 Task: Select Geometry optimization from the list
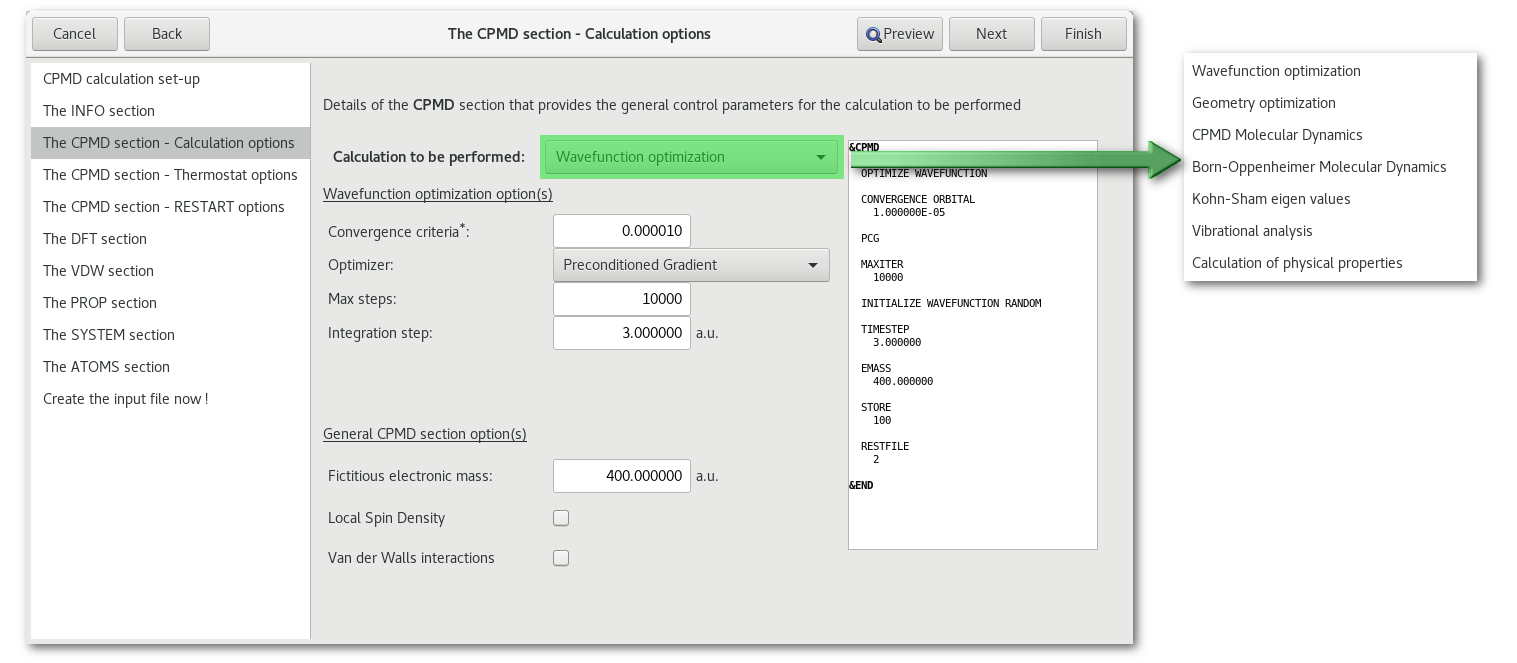coord(1263,103)
